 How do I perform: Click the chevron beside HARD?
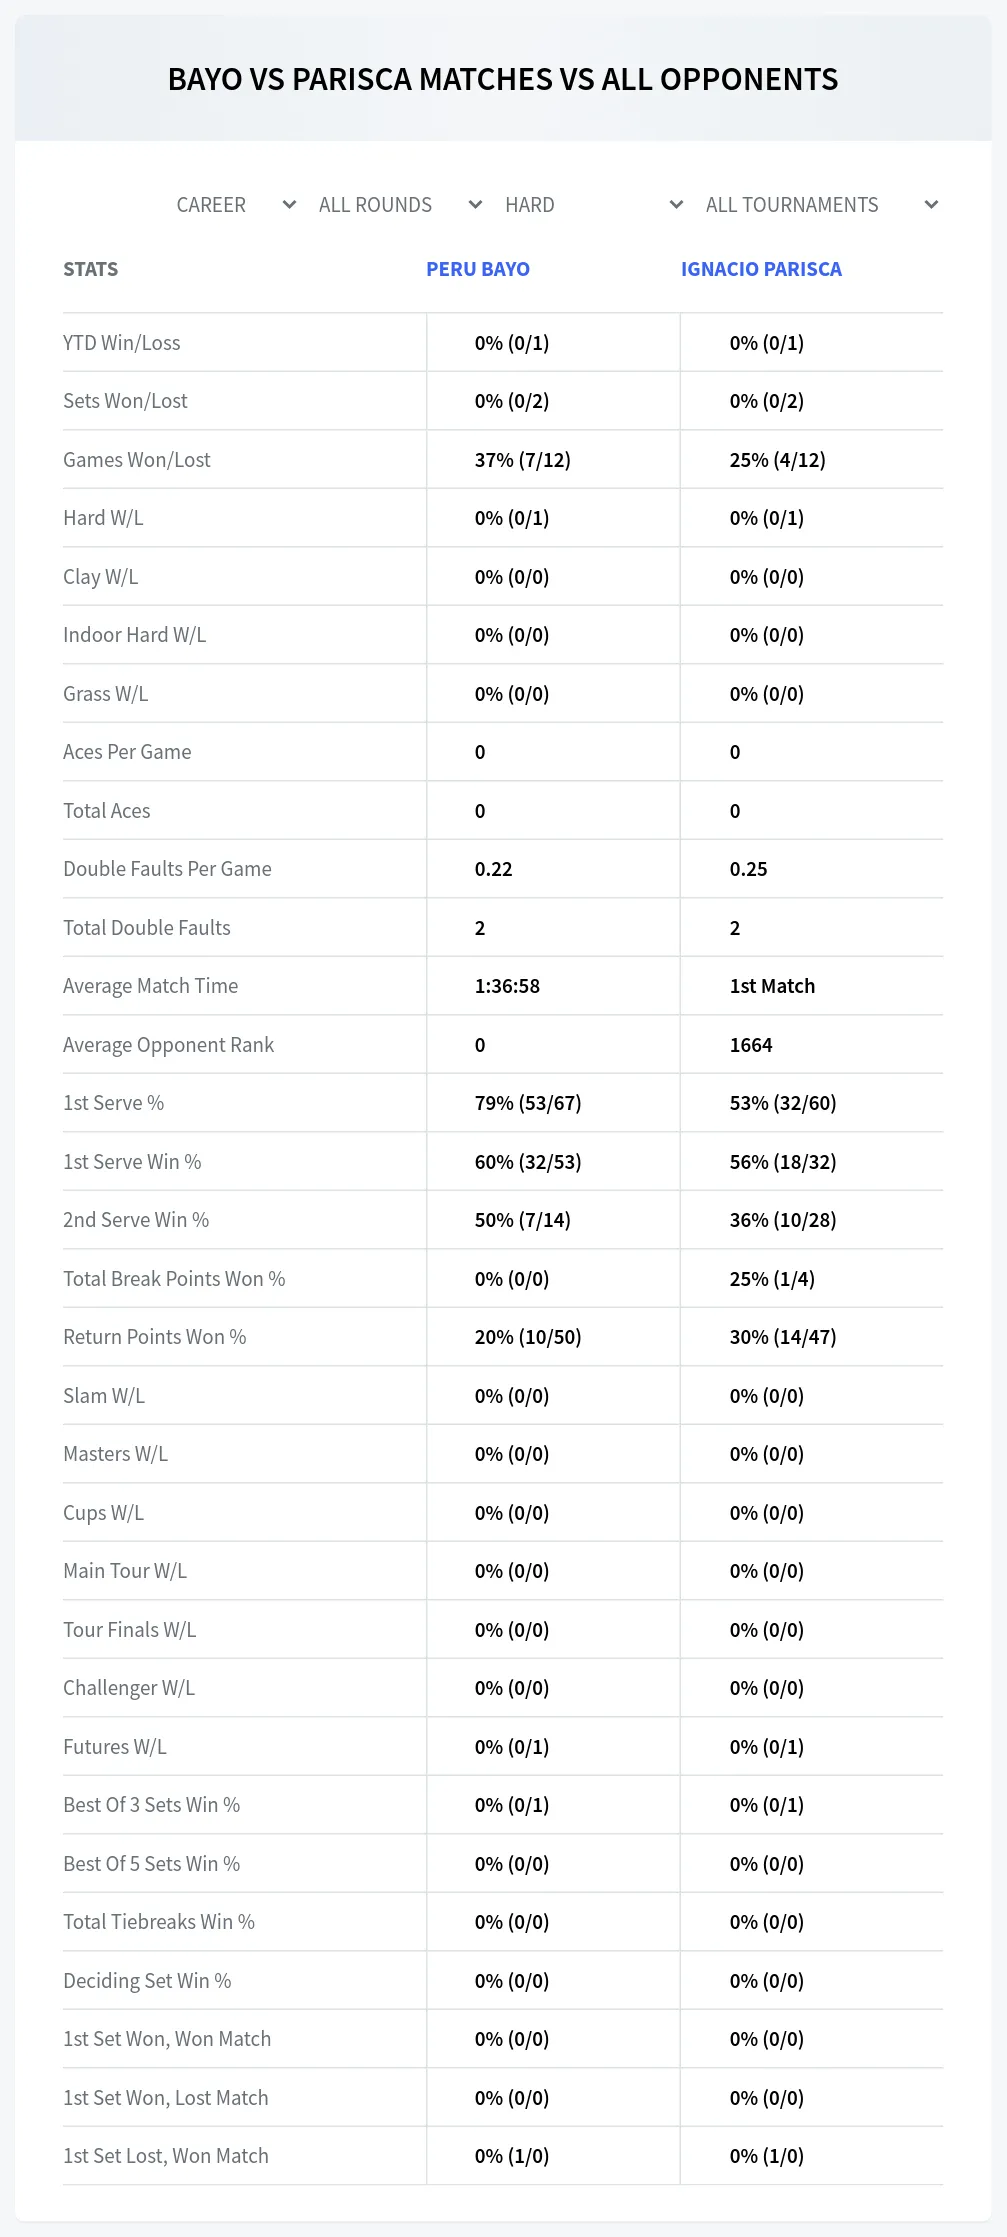[676, 205]
